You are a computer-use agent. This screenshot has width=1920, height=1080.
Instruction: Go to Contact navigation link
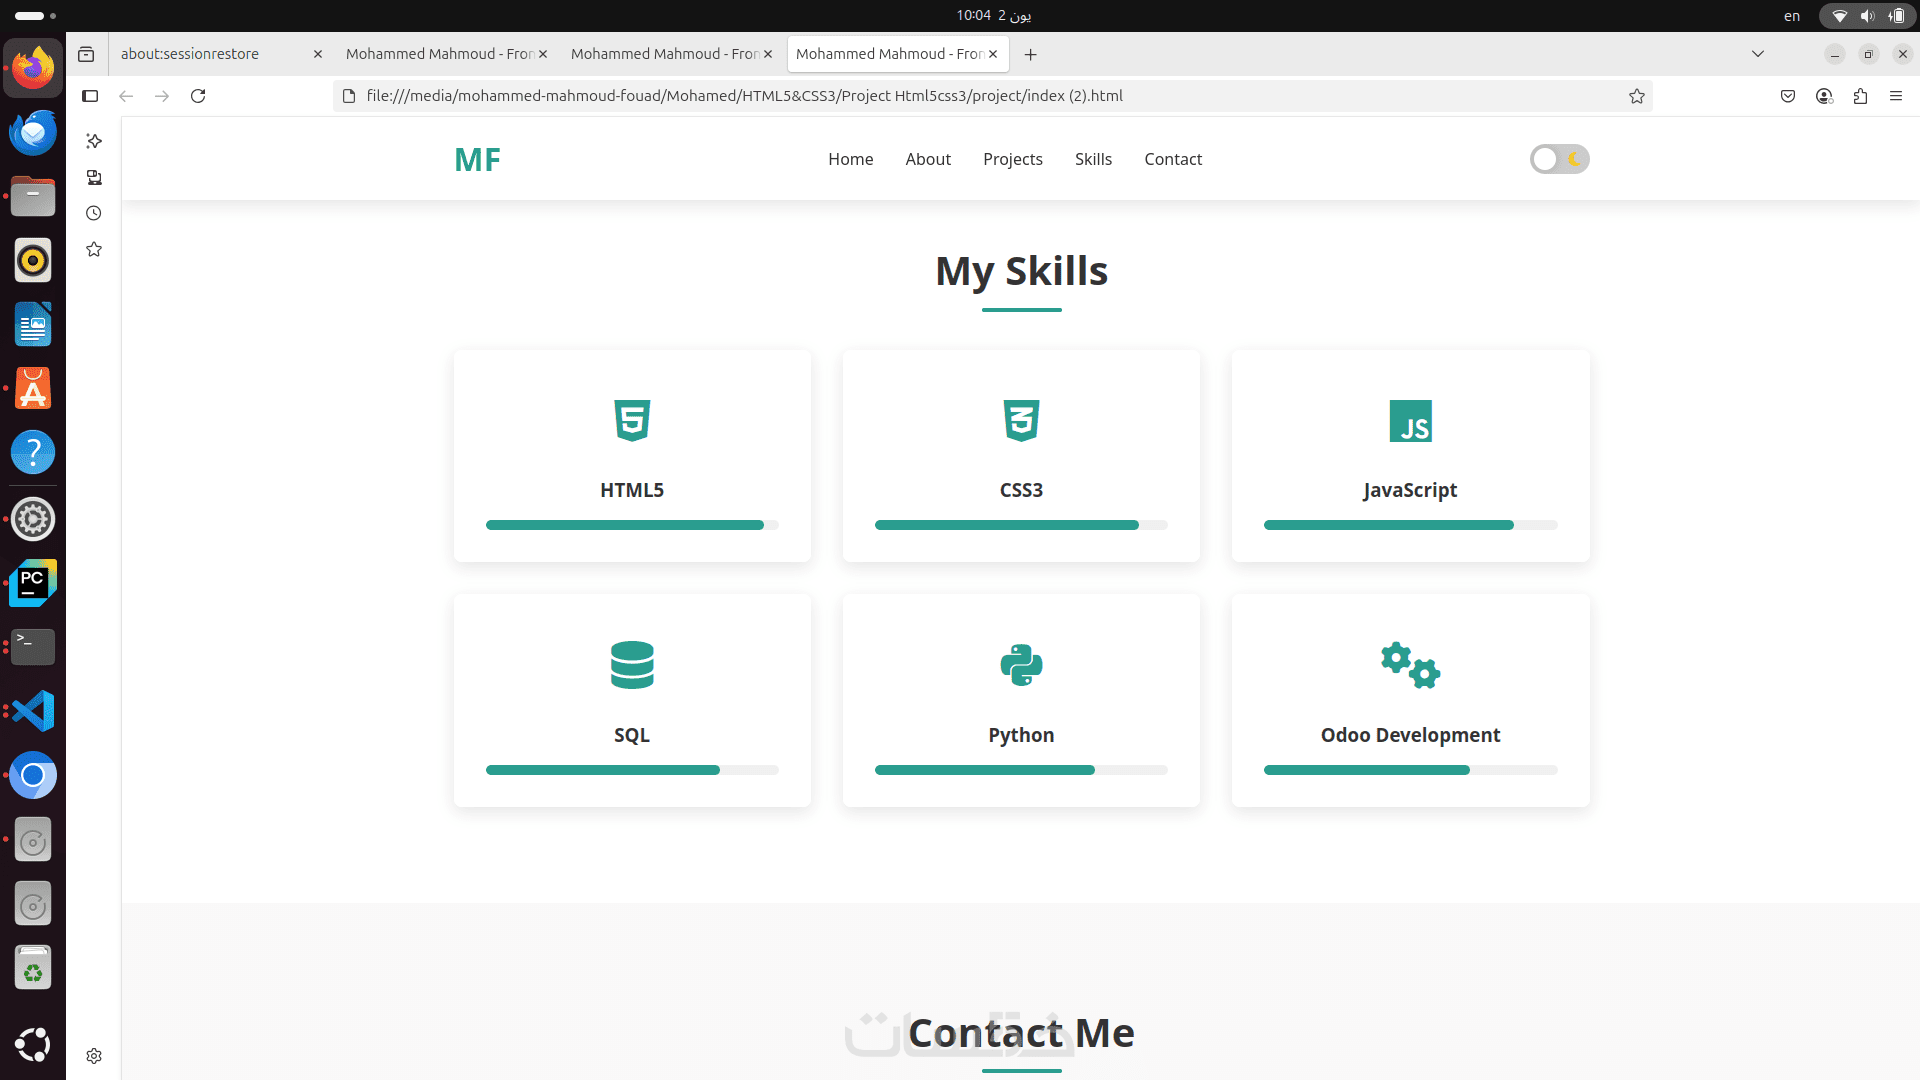pyautogui.click(x=1172, y=159)
